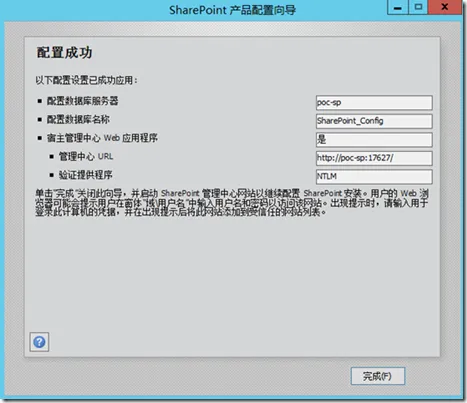
Task: Click the 管理中心 URL label
Action: [x=86, y=156]
